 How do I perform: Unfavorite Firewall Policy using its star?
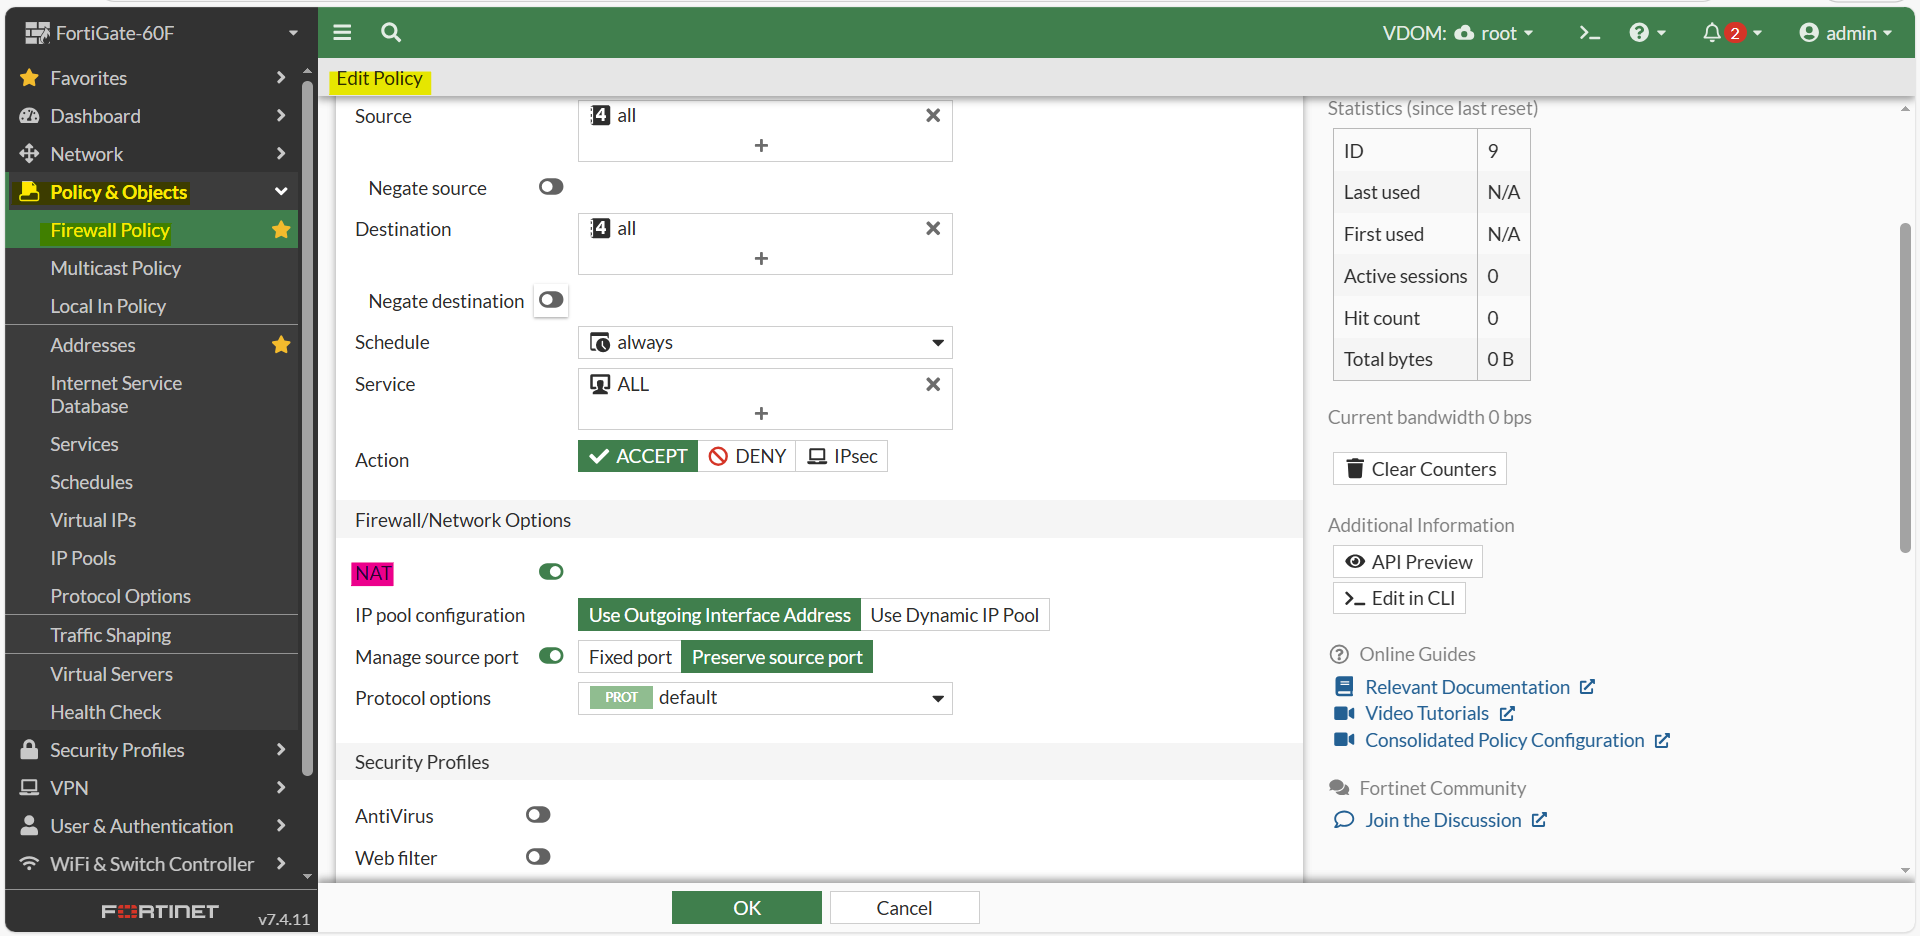coord(281,230)
